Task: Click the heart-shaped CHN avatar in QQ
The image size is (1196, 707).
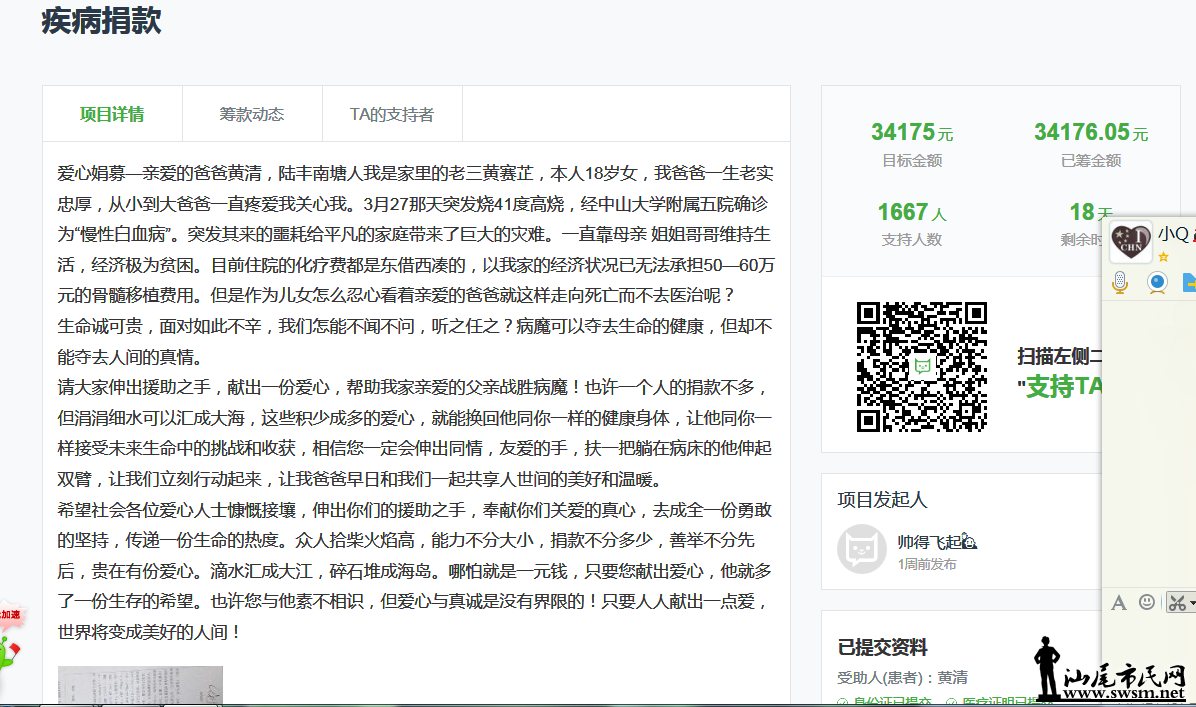Action: click(1130, 241)
